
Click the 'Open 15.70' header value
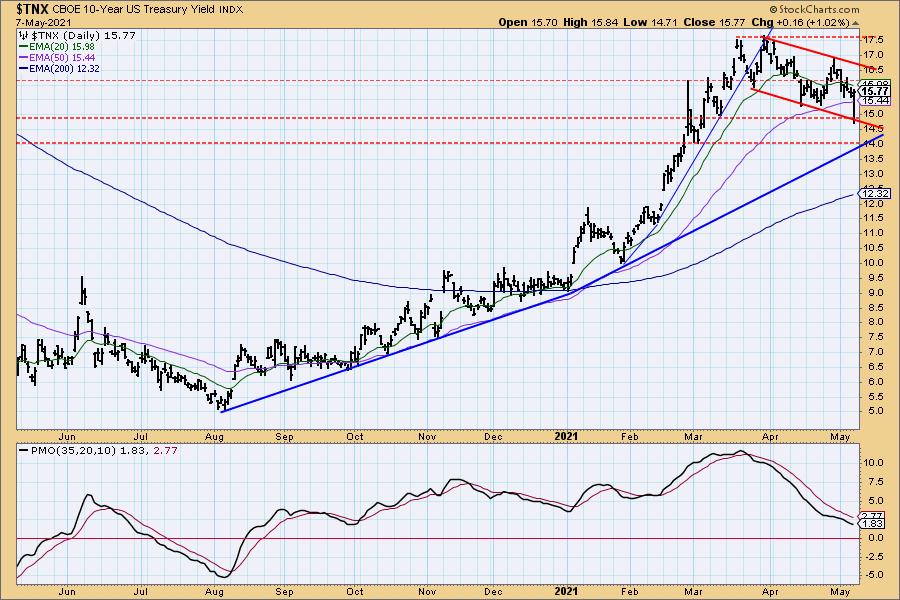529,22
